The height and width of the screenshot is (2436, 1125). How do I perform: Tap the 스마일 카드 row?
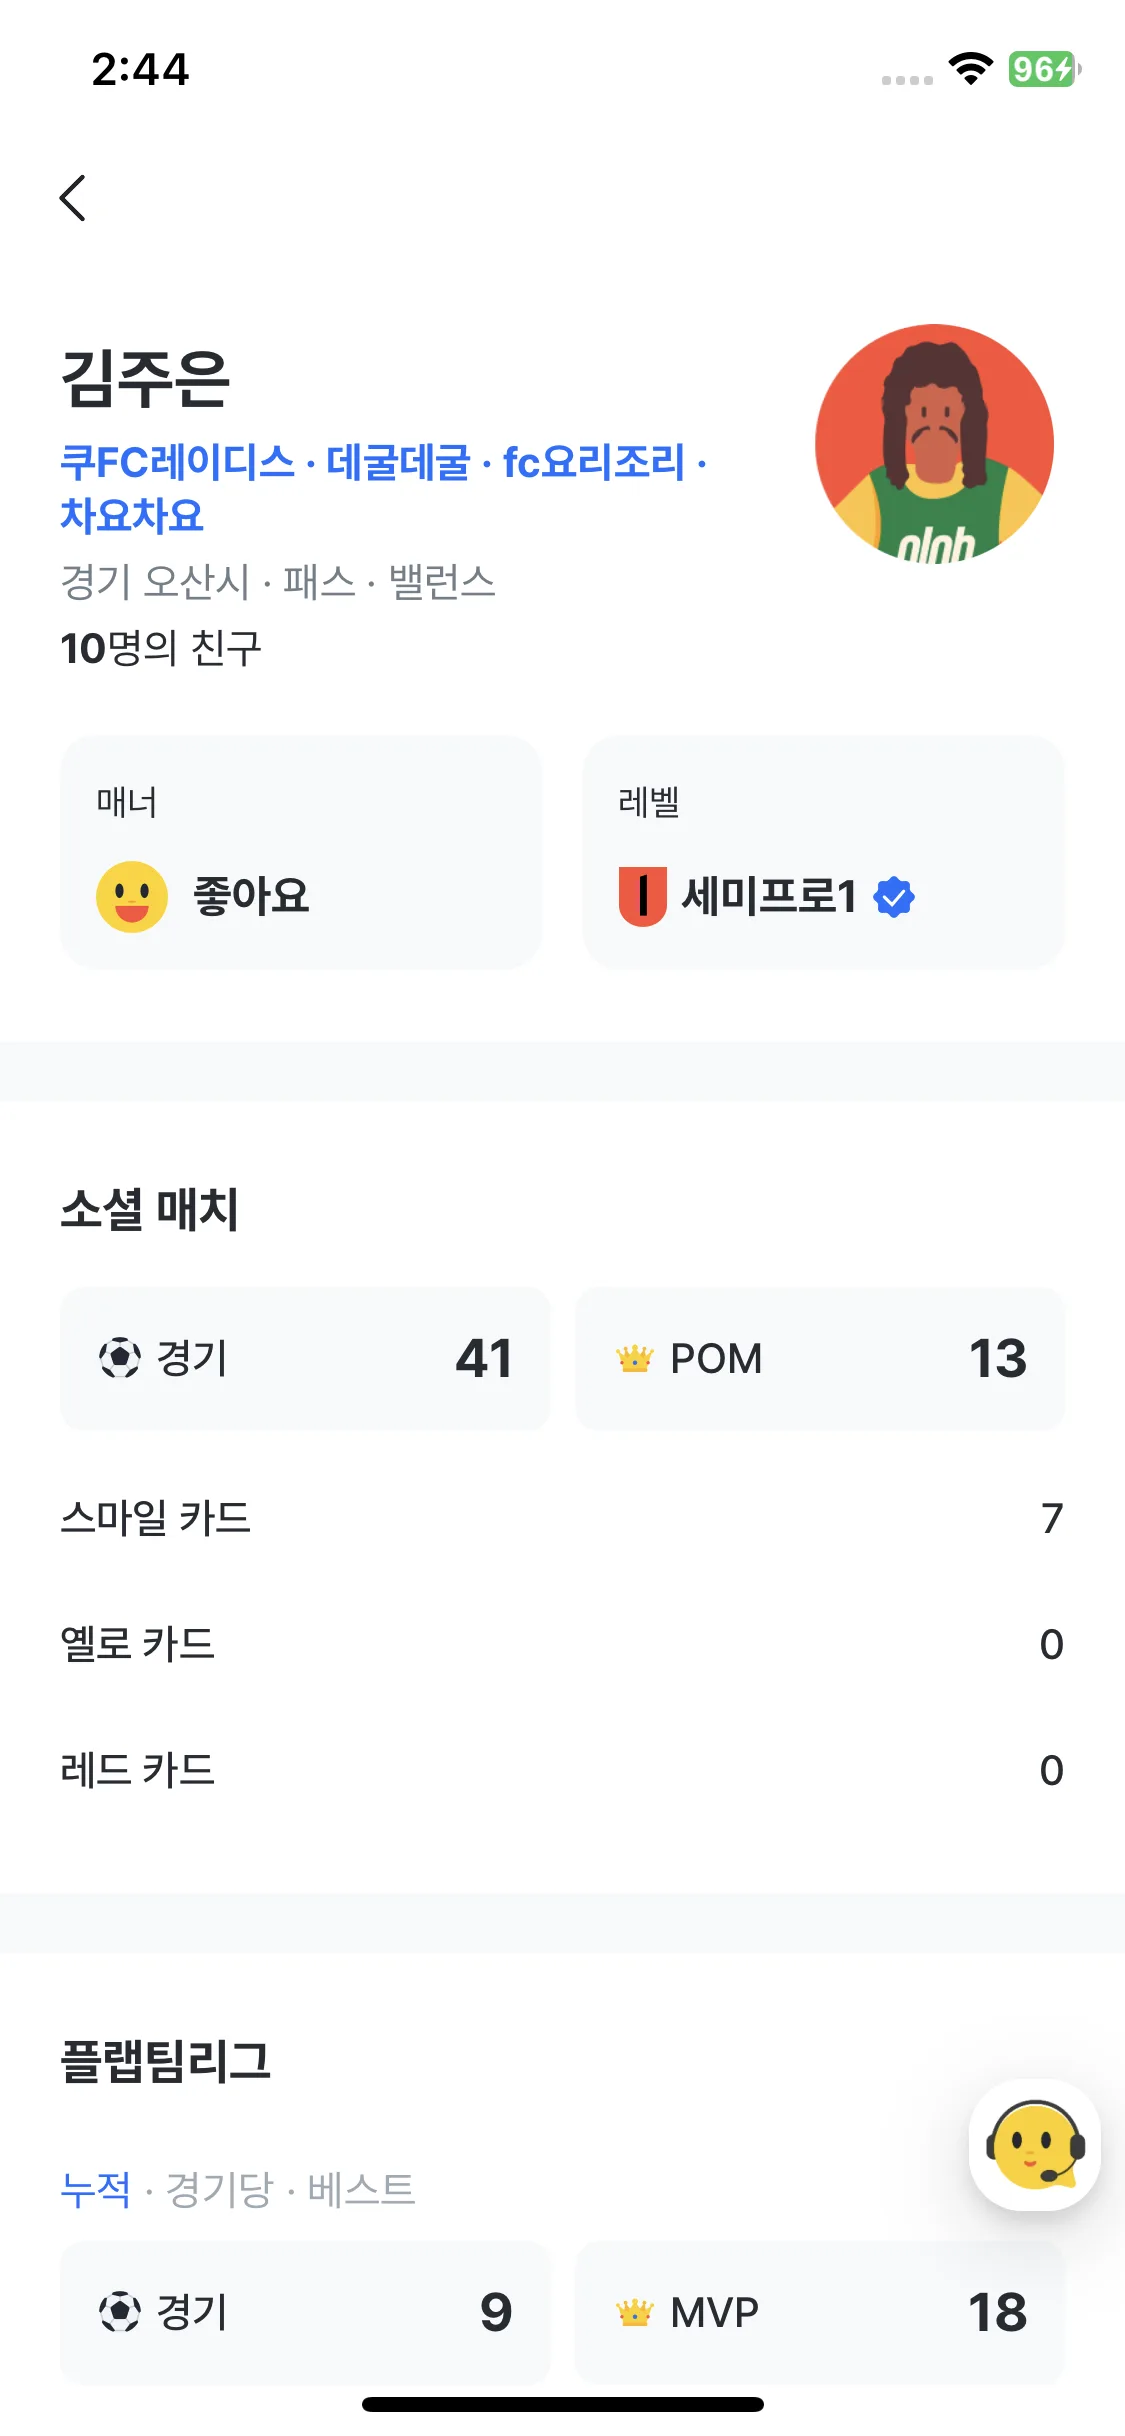[562, 1518]
